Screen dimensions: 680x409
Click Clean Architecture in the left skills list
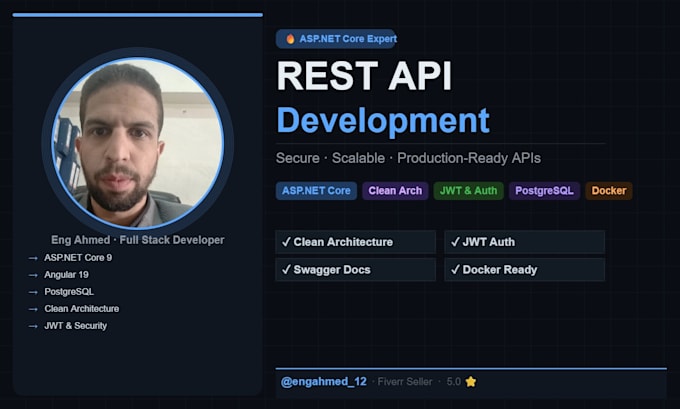82,309
